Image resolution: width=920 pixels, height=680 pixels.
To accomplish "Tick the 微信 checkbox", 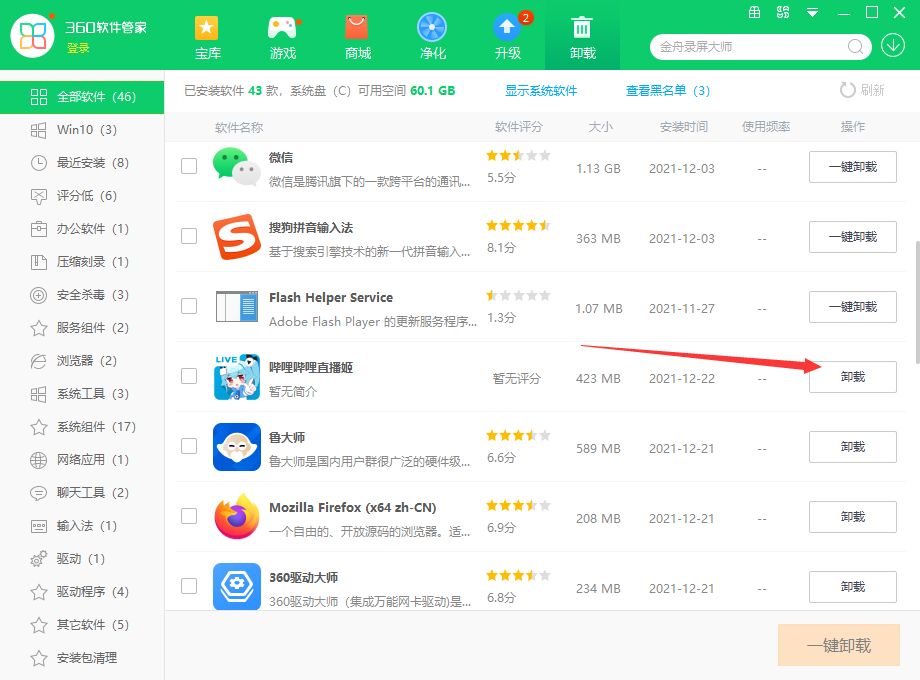I will [189, 166].
